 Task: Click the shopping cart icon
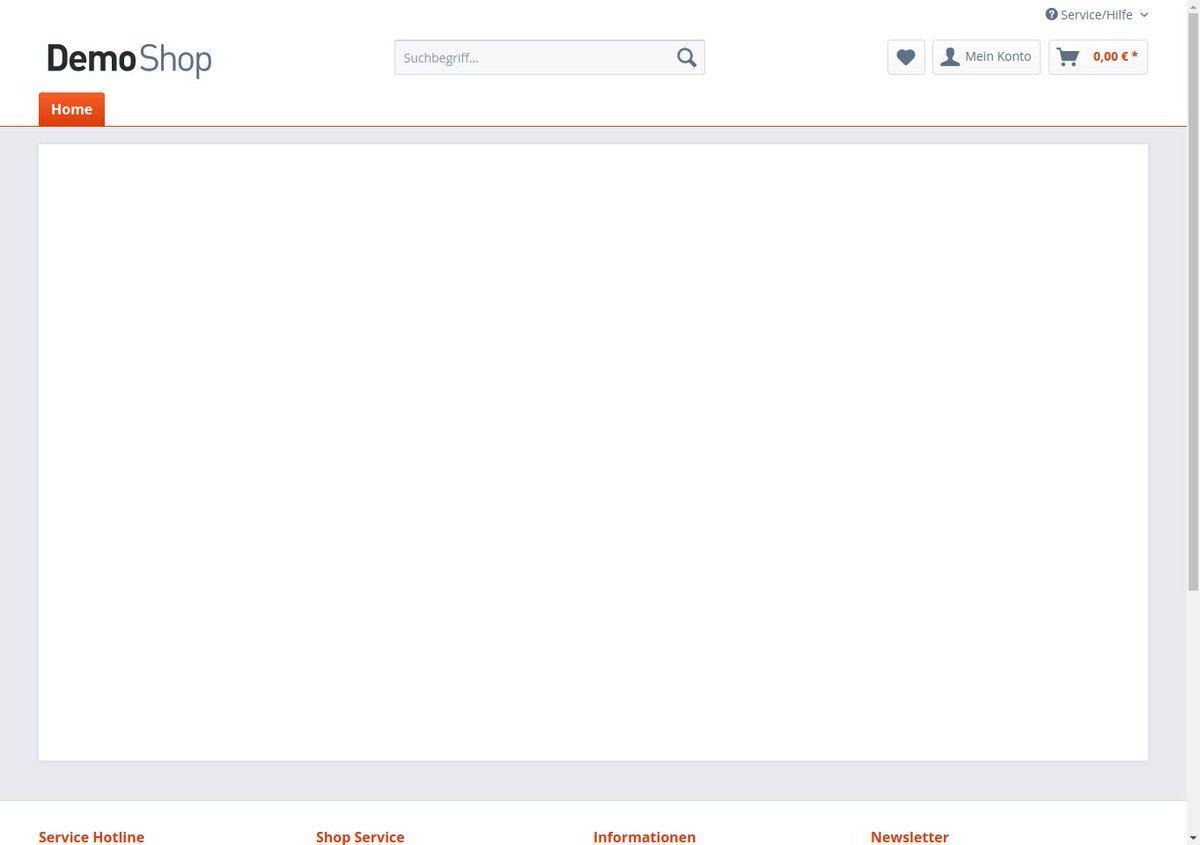[x=1068, y=57]
